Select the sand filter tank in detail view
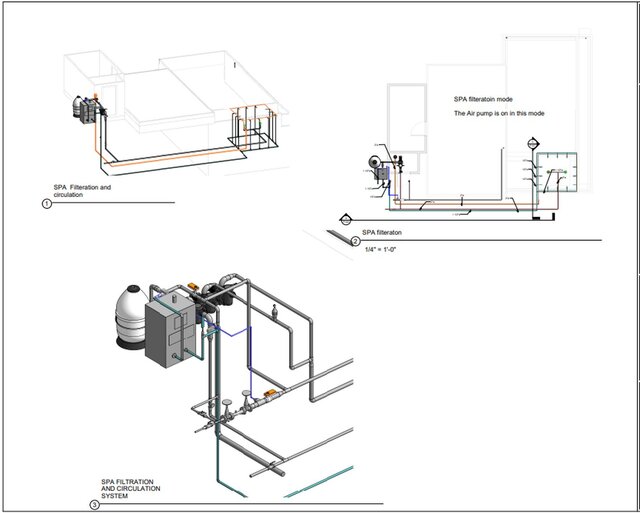The width and height of the screenshot is (640, 513). [x=133, y=309]
